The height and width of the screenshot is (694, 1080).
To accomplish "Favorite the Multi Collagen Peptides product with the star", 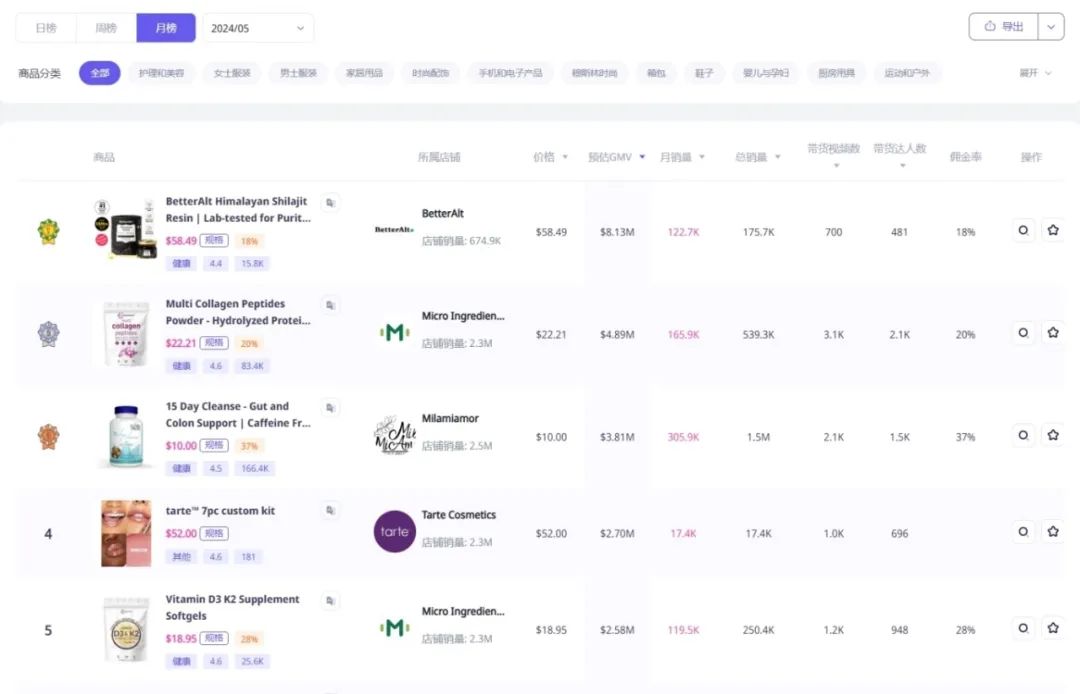I will (1053, 333).
